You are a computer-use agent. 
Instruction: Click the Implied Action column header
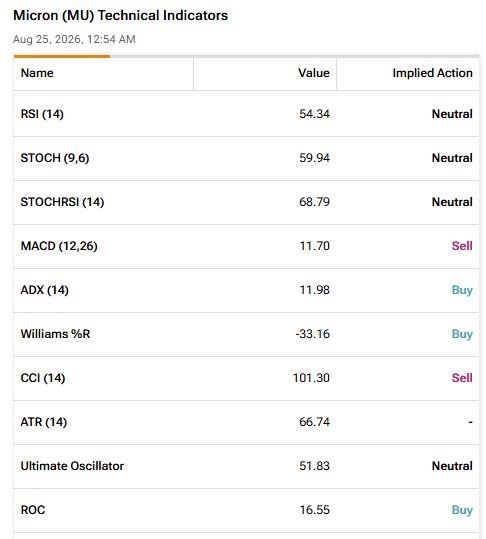pos(432,73)
